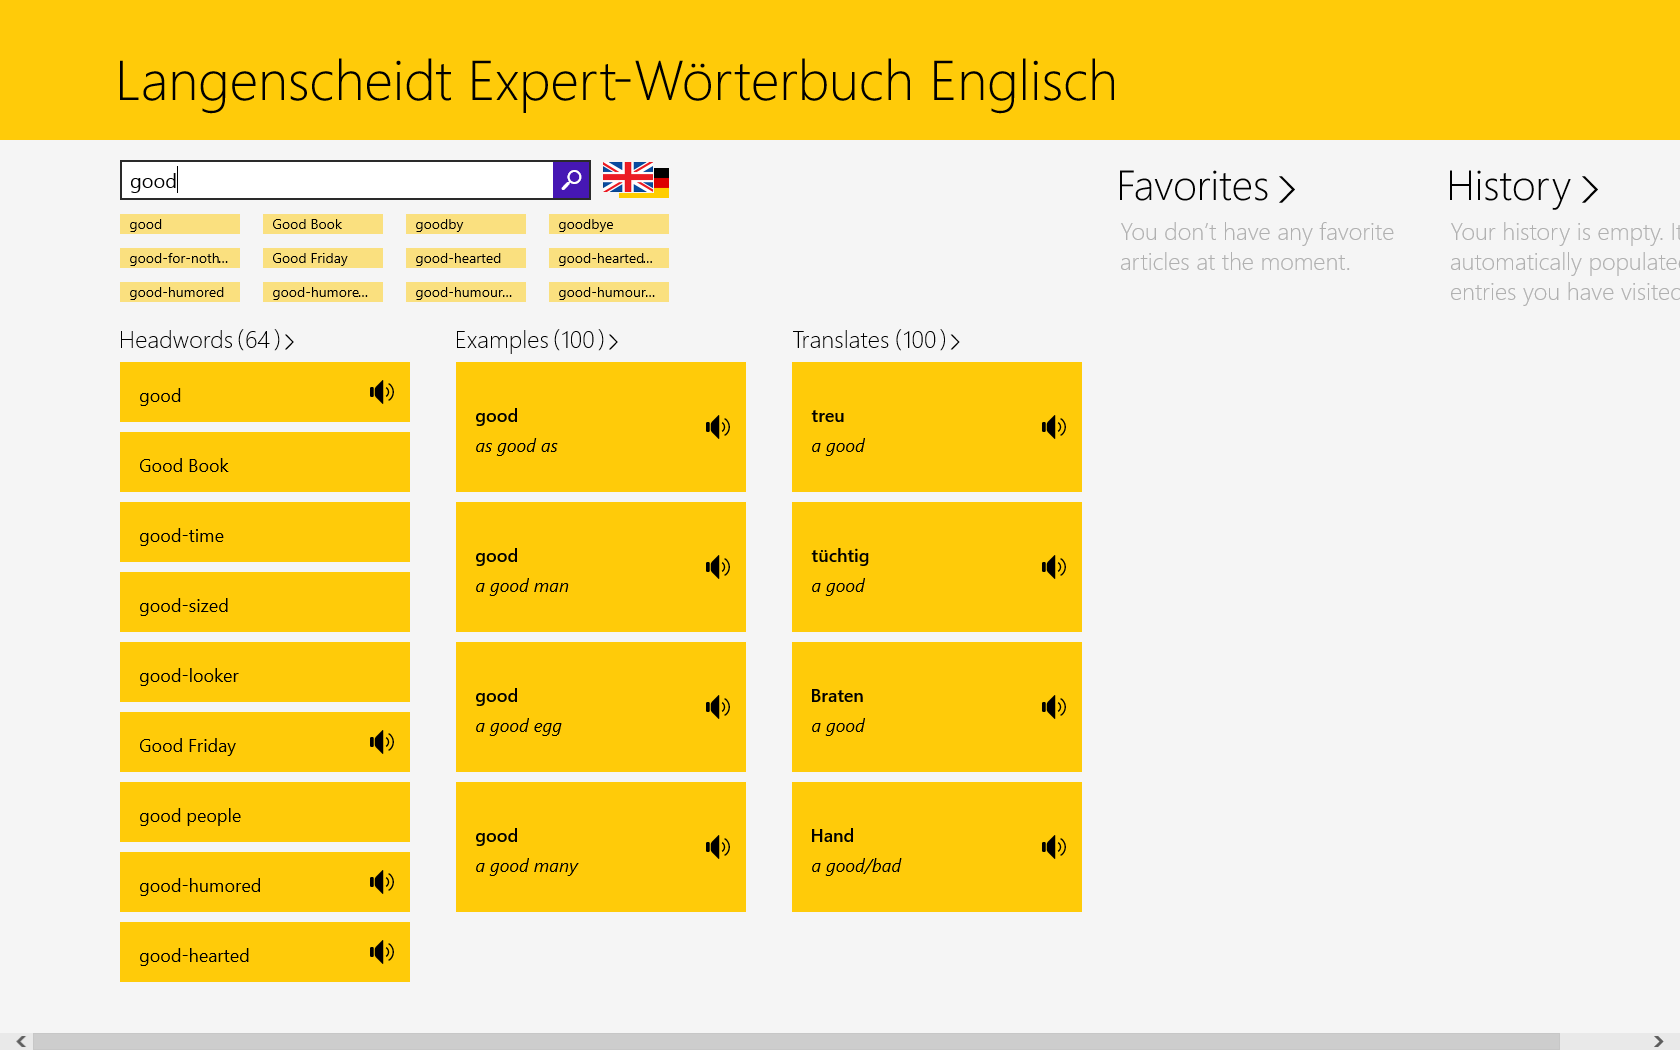Screen dimensions: 1680x1050
Task: Switch language direction via flags icon
Action: pyautogui.click(x=635, y=179)
